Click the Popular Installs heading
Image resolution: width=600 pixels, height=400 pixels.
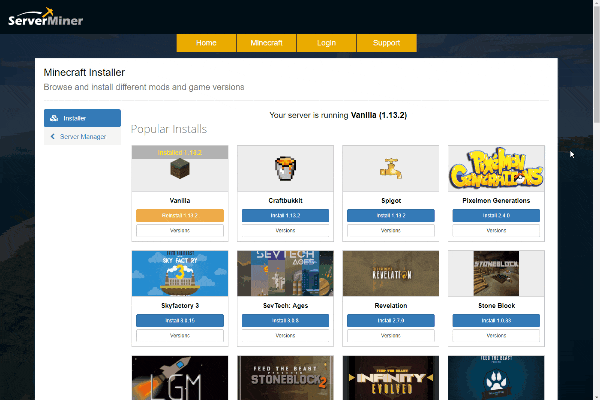169,129
